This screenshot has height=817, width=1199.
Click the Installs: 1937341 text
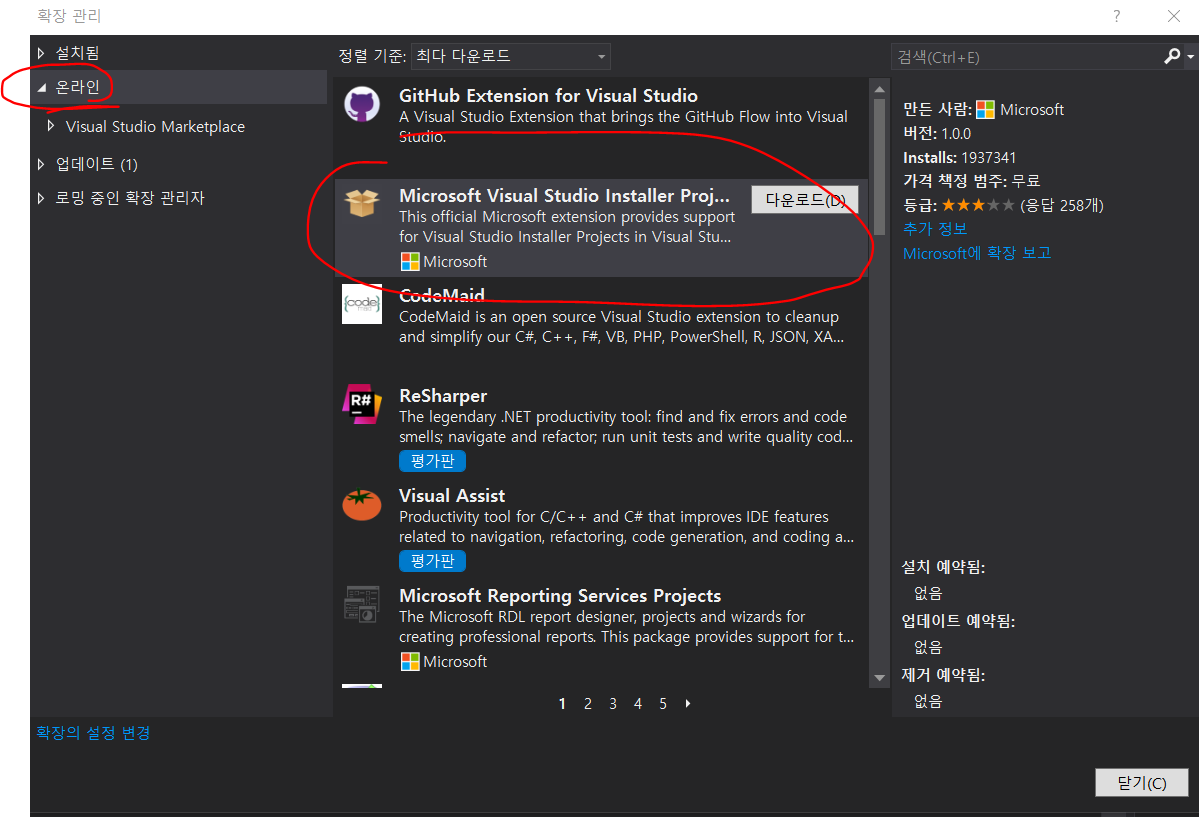(x=960, y=158)
